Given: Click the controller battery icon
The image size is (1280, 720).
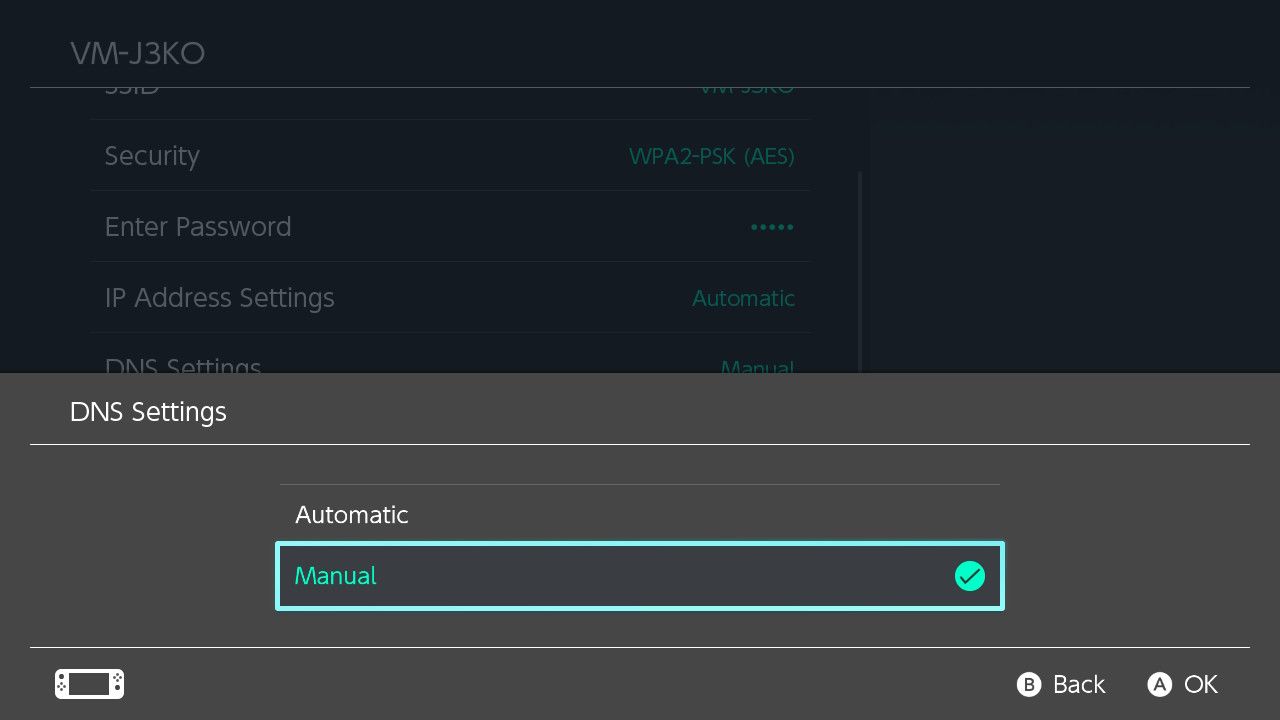Looking at the screenshot, I should (x=88, y=684).
